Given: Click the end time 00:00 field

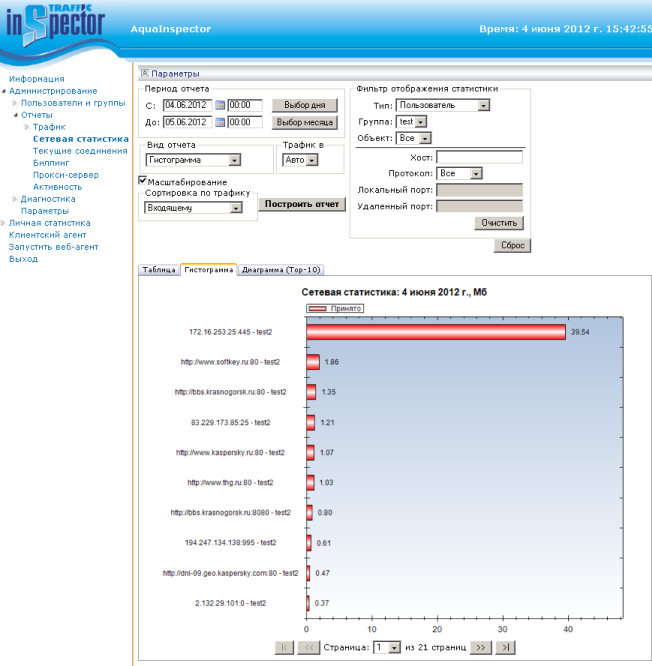Looking at the screenshot, I should click(x=245, y=122).
